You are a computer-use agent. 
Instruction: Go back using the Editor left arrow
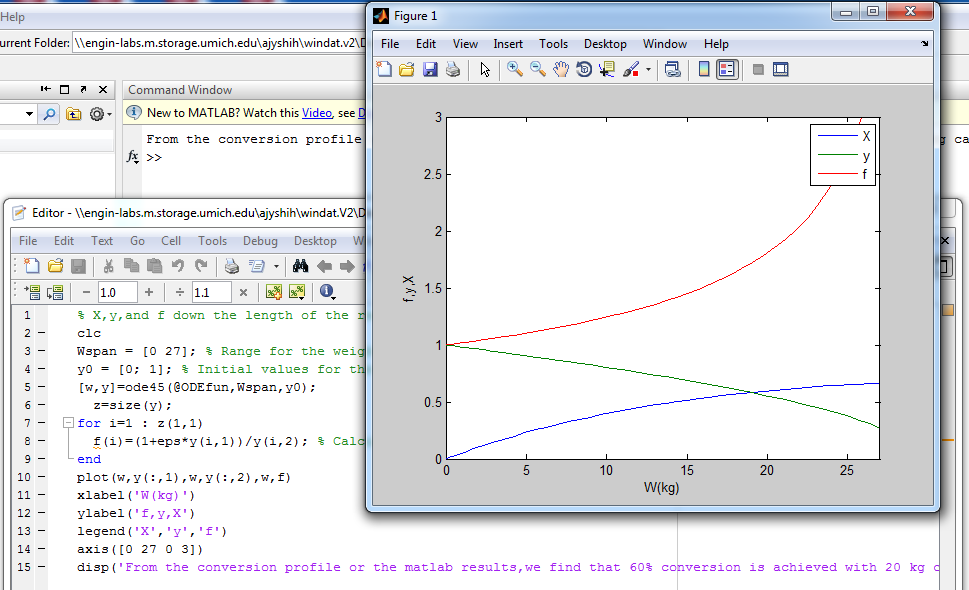coord(324,266)
